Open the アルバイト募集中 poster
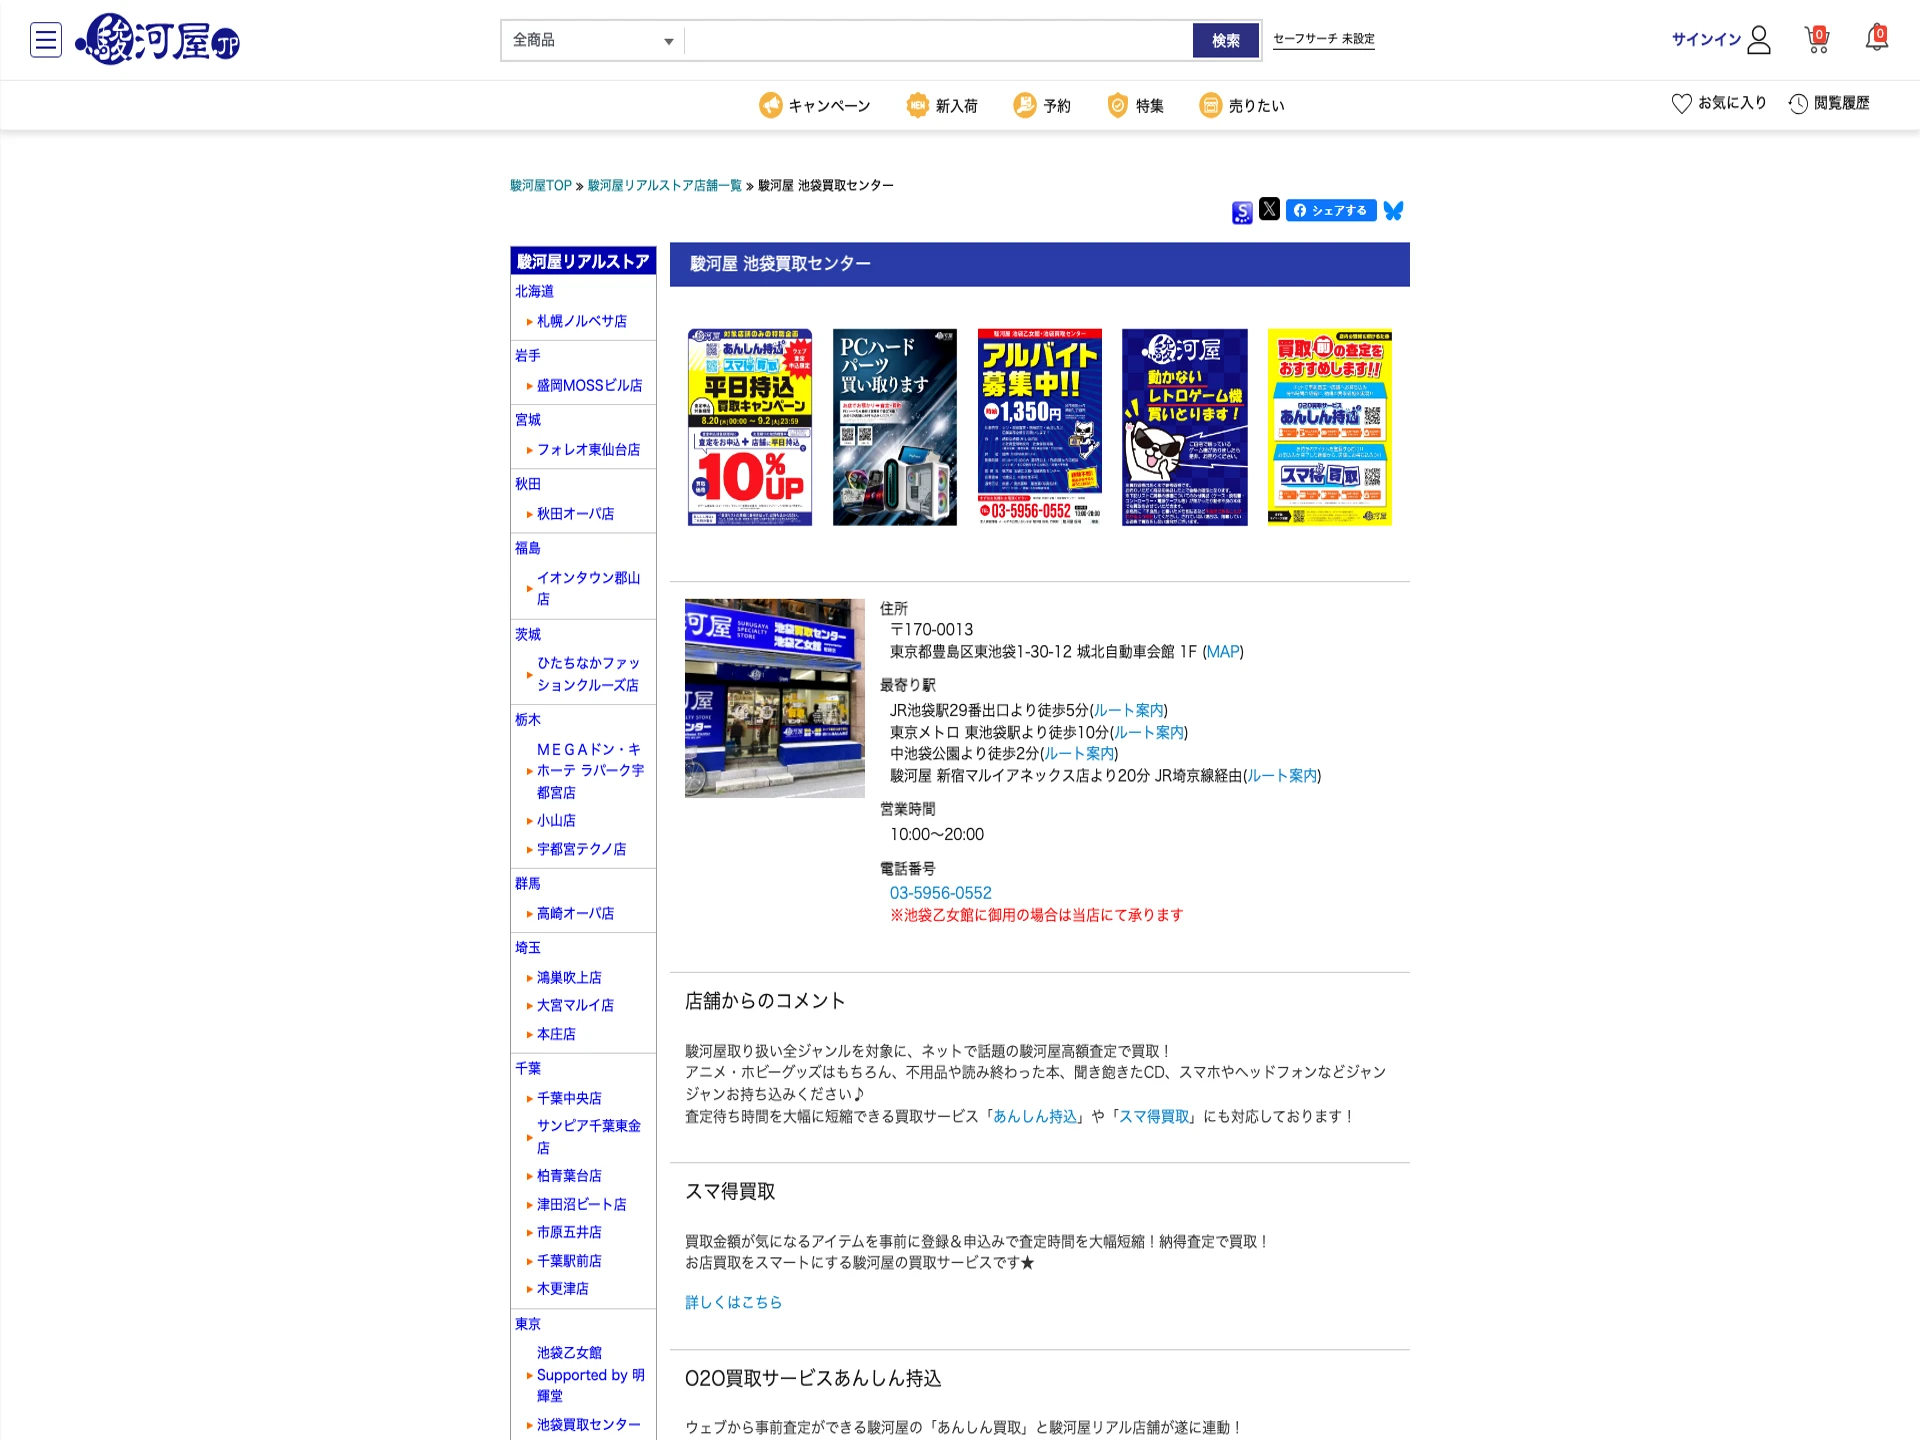1920x1440 pixels. [x=1040, y=427]
